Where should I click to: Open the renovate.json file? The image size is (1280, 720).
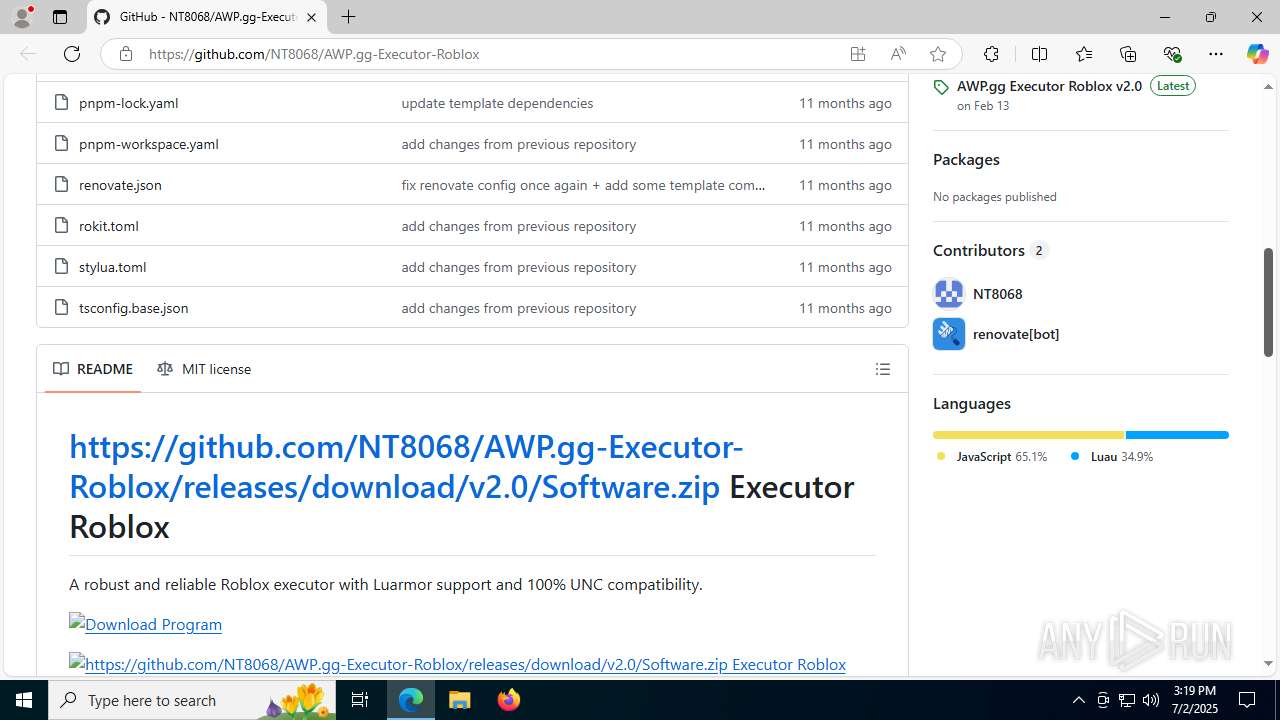point(120,185)
